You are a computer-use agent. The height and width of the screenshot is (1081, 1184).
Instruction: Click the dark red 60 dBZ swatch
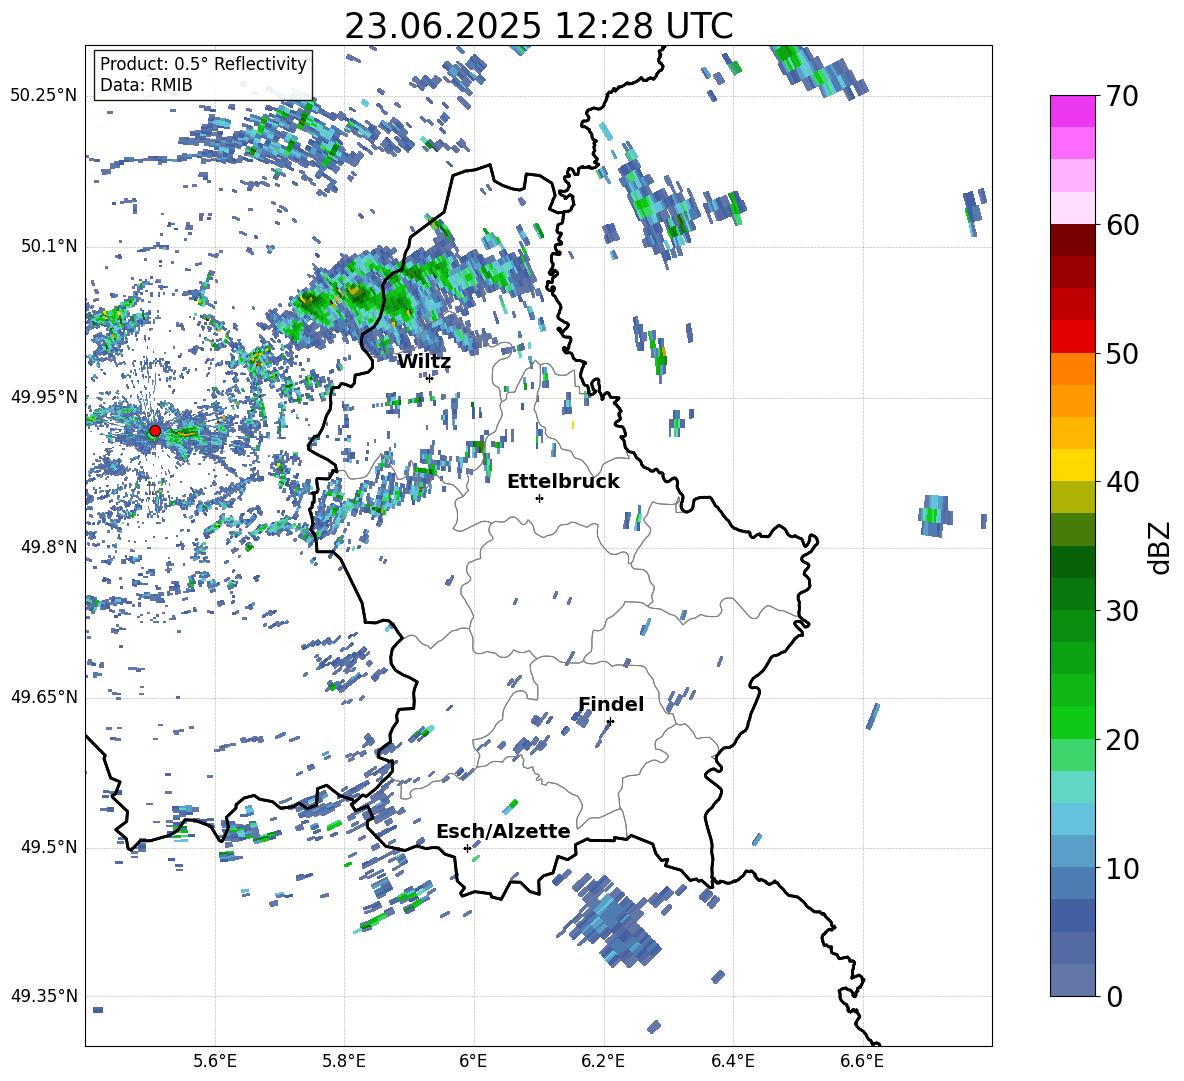click(1072, 240)
